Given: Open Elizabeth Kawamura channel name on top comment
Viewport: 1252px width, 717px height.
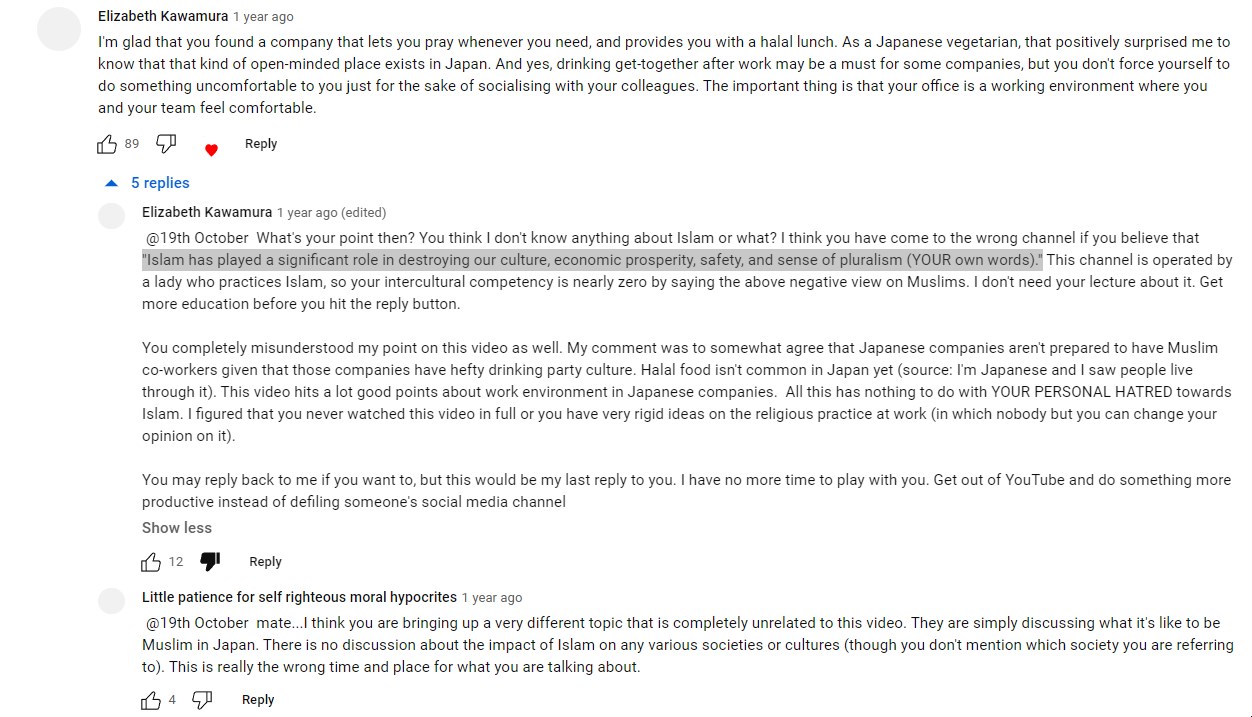Looking at the screenshot, I should (163, 16).
